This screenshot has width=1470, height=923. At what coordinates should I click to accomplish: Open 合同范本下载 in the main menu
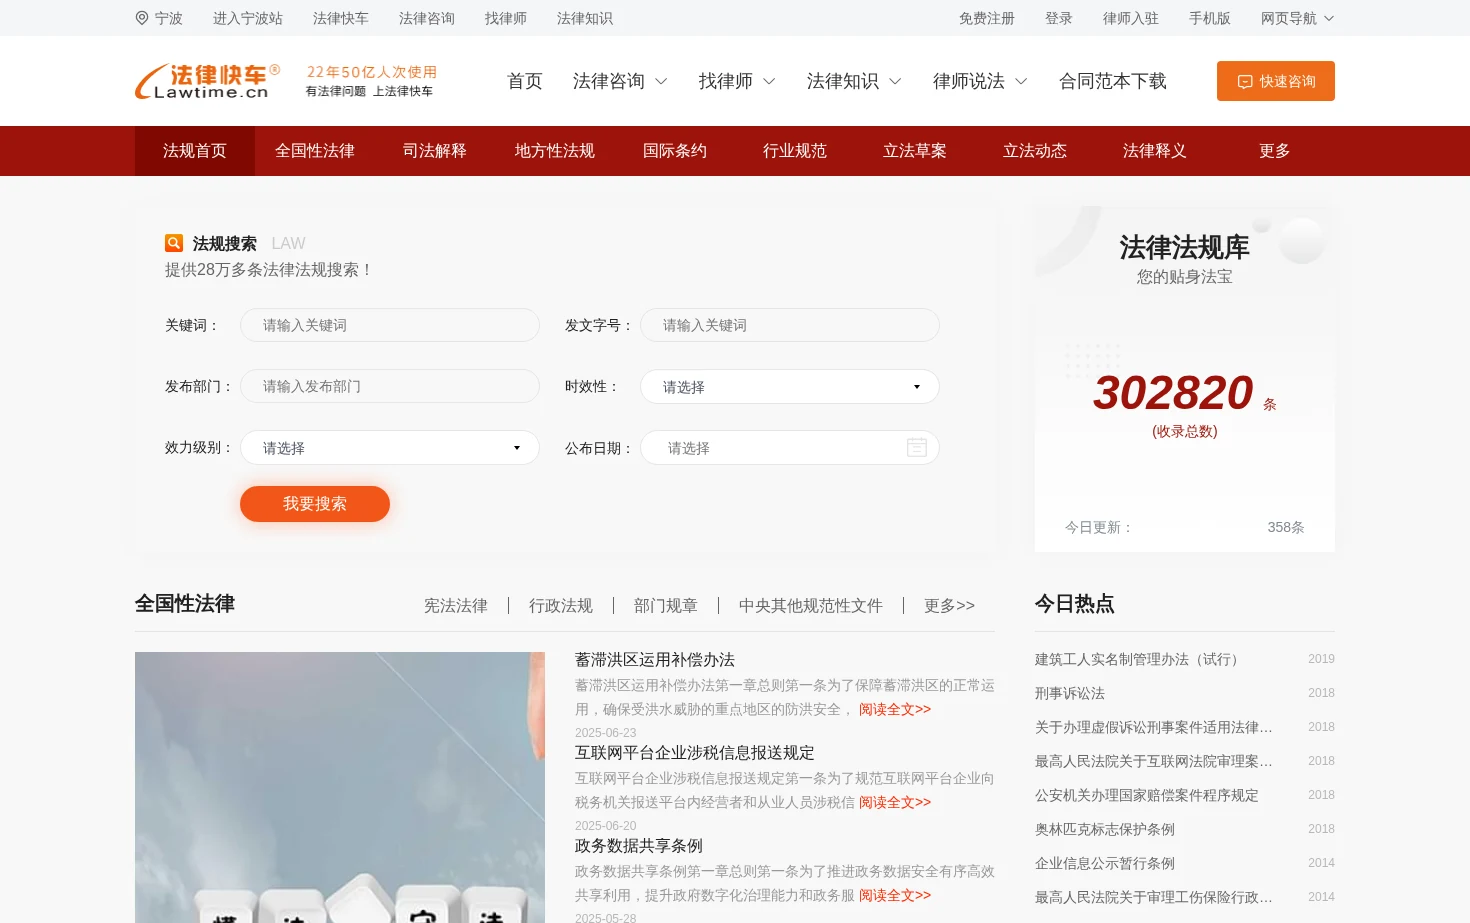pos(1113,81)
